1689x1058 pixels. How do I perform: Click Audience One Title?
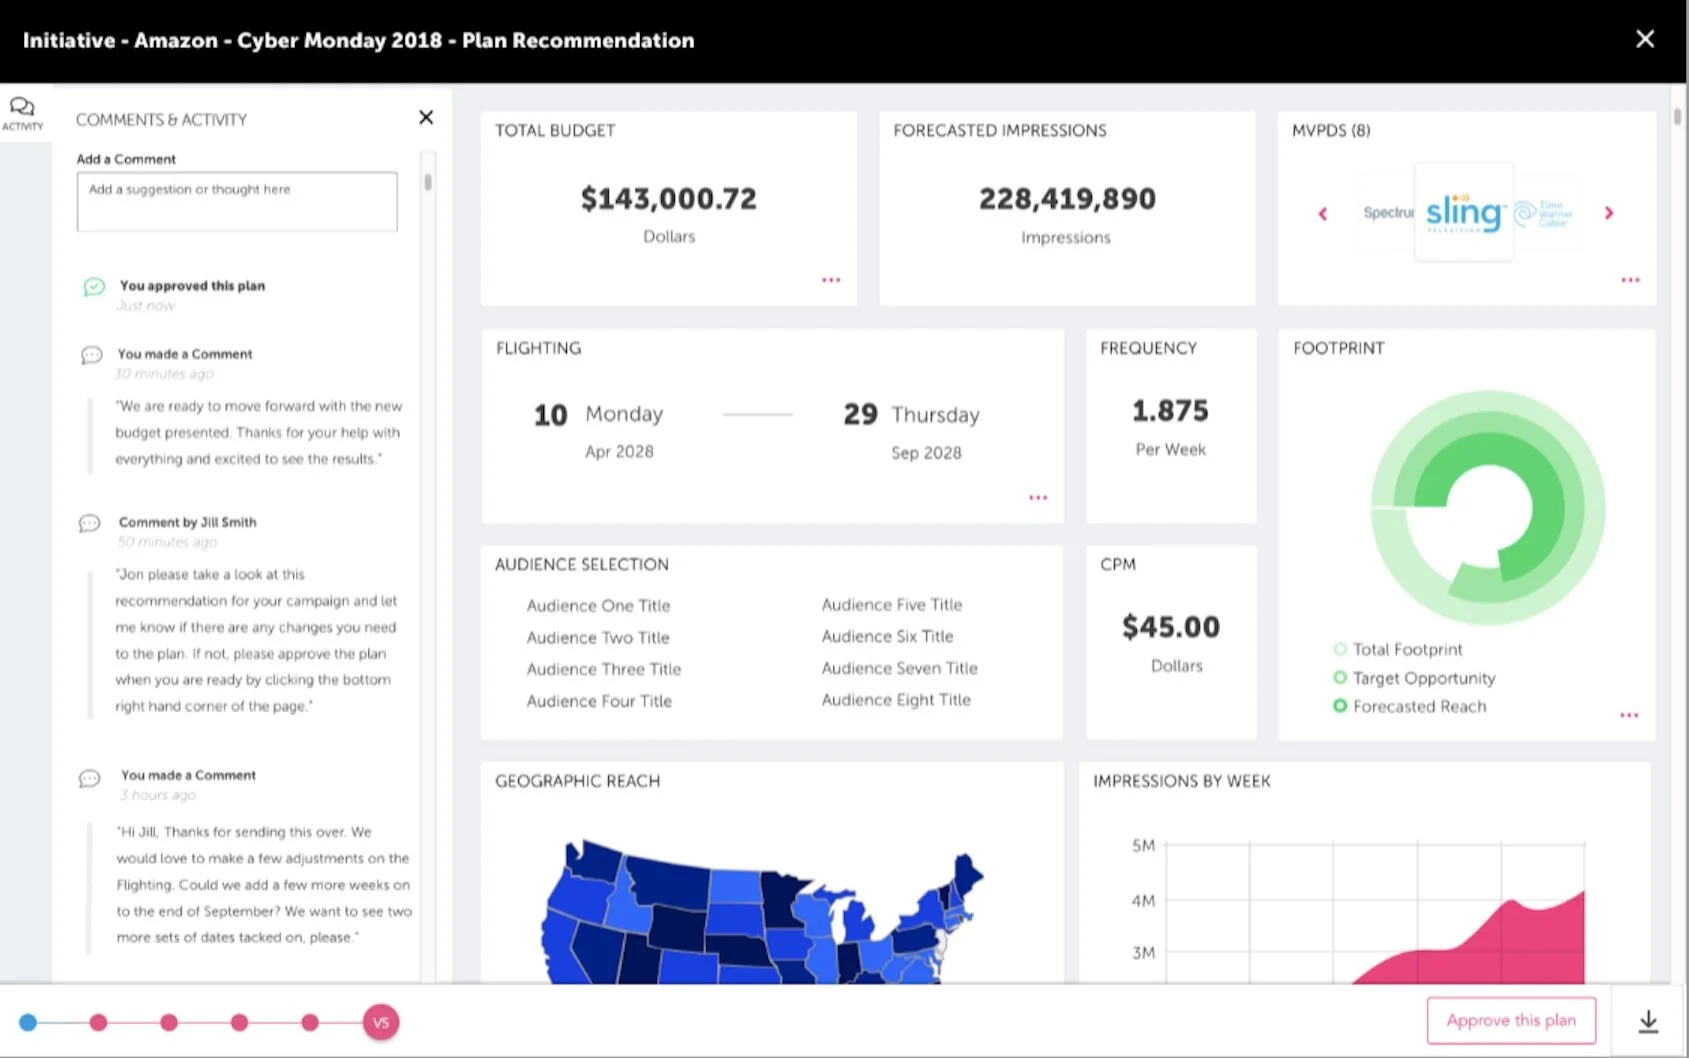[598, 605]
